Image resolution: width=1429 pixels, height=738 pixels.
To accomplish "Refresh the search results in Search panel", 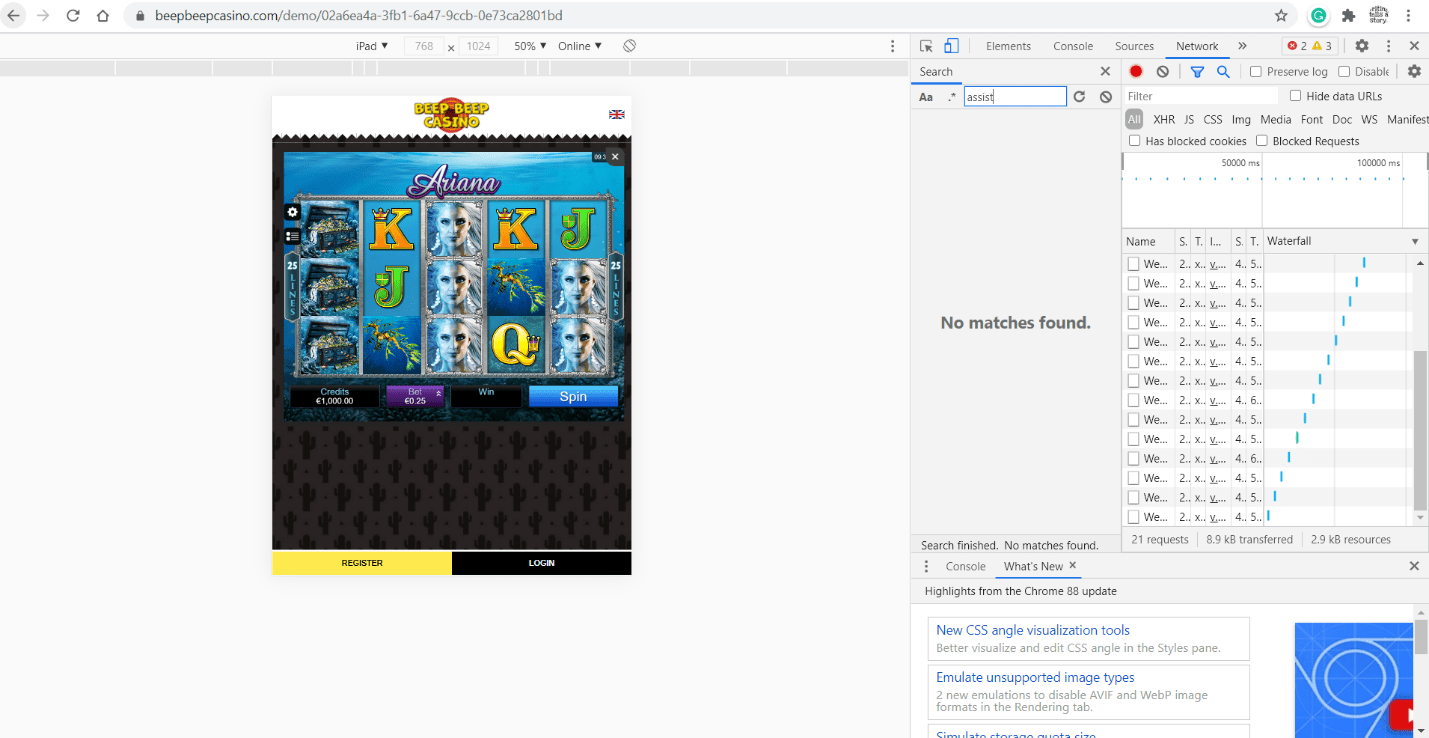I will pyautogui.click(x=1079, y=97).
